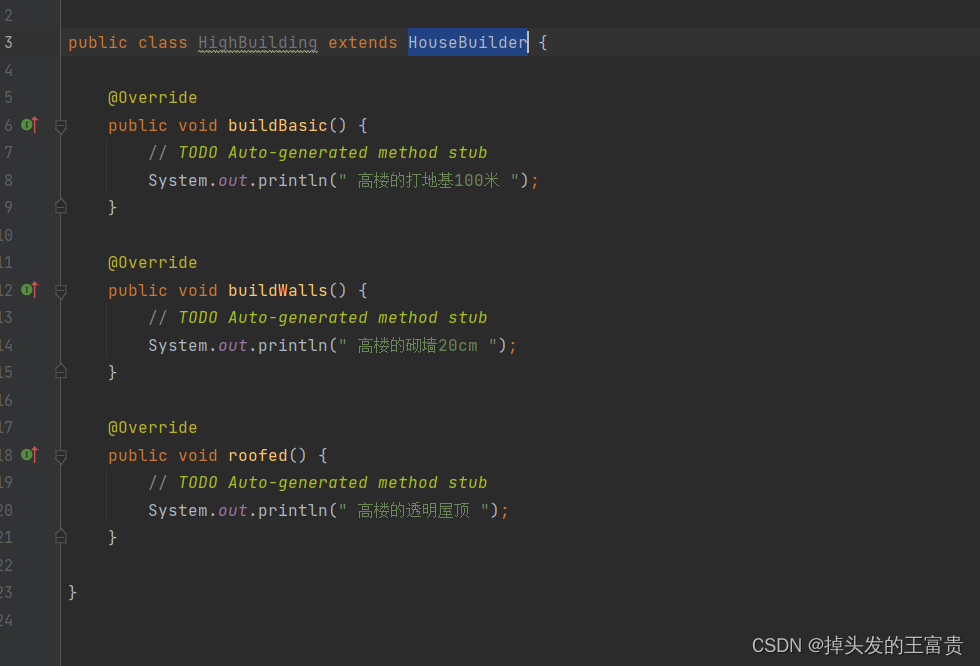Click the HighBuilding class name
Image resolution: width=980 pixels, height=666 pixels.
(x=258, y=42)
